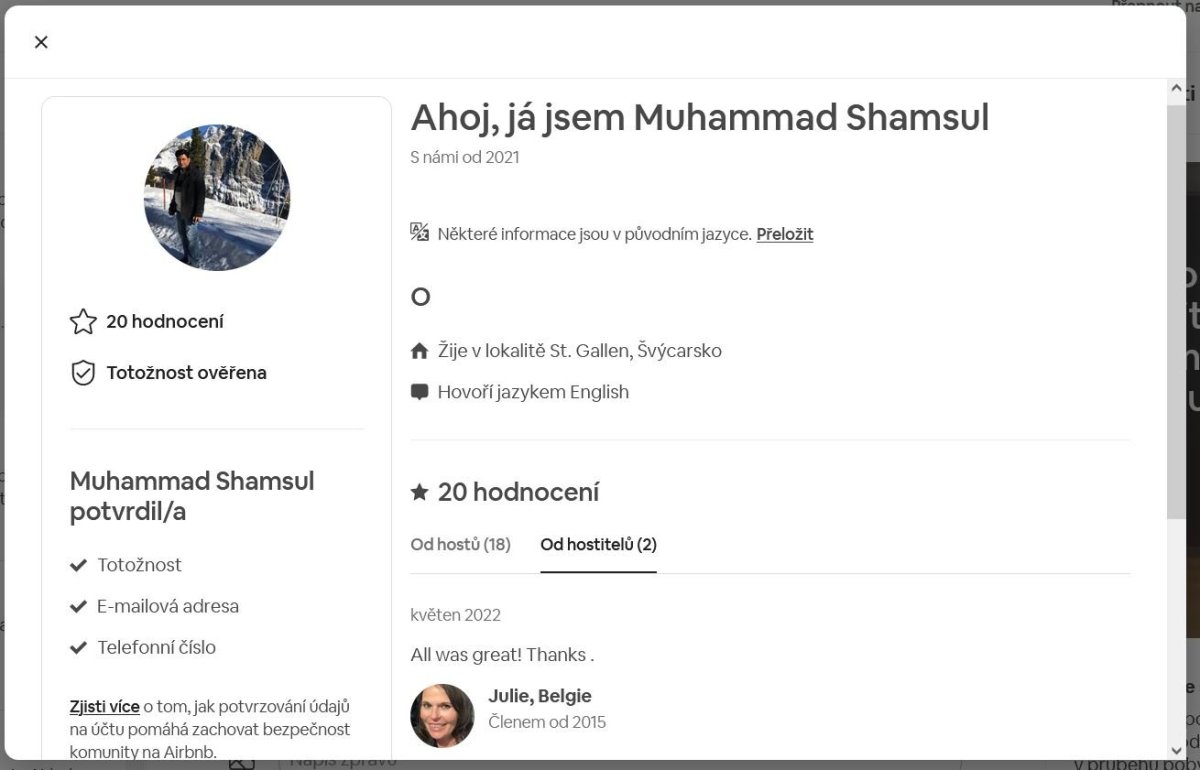Click Muhammad Shamsul's round profile photo
1200x770 pixels.
[x=217, y=198]
